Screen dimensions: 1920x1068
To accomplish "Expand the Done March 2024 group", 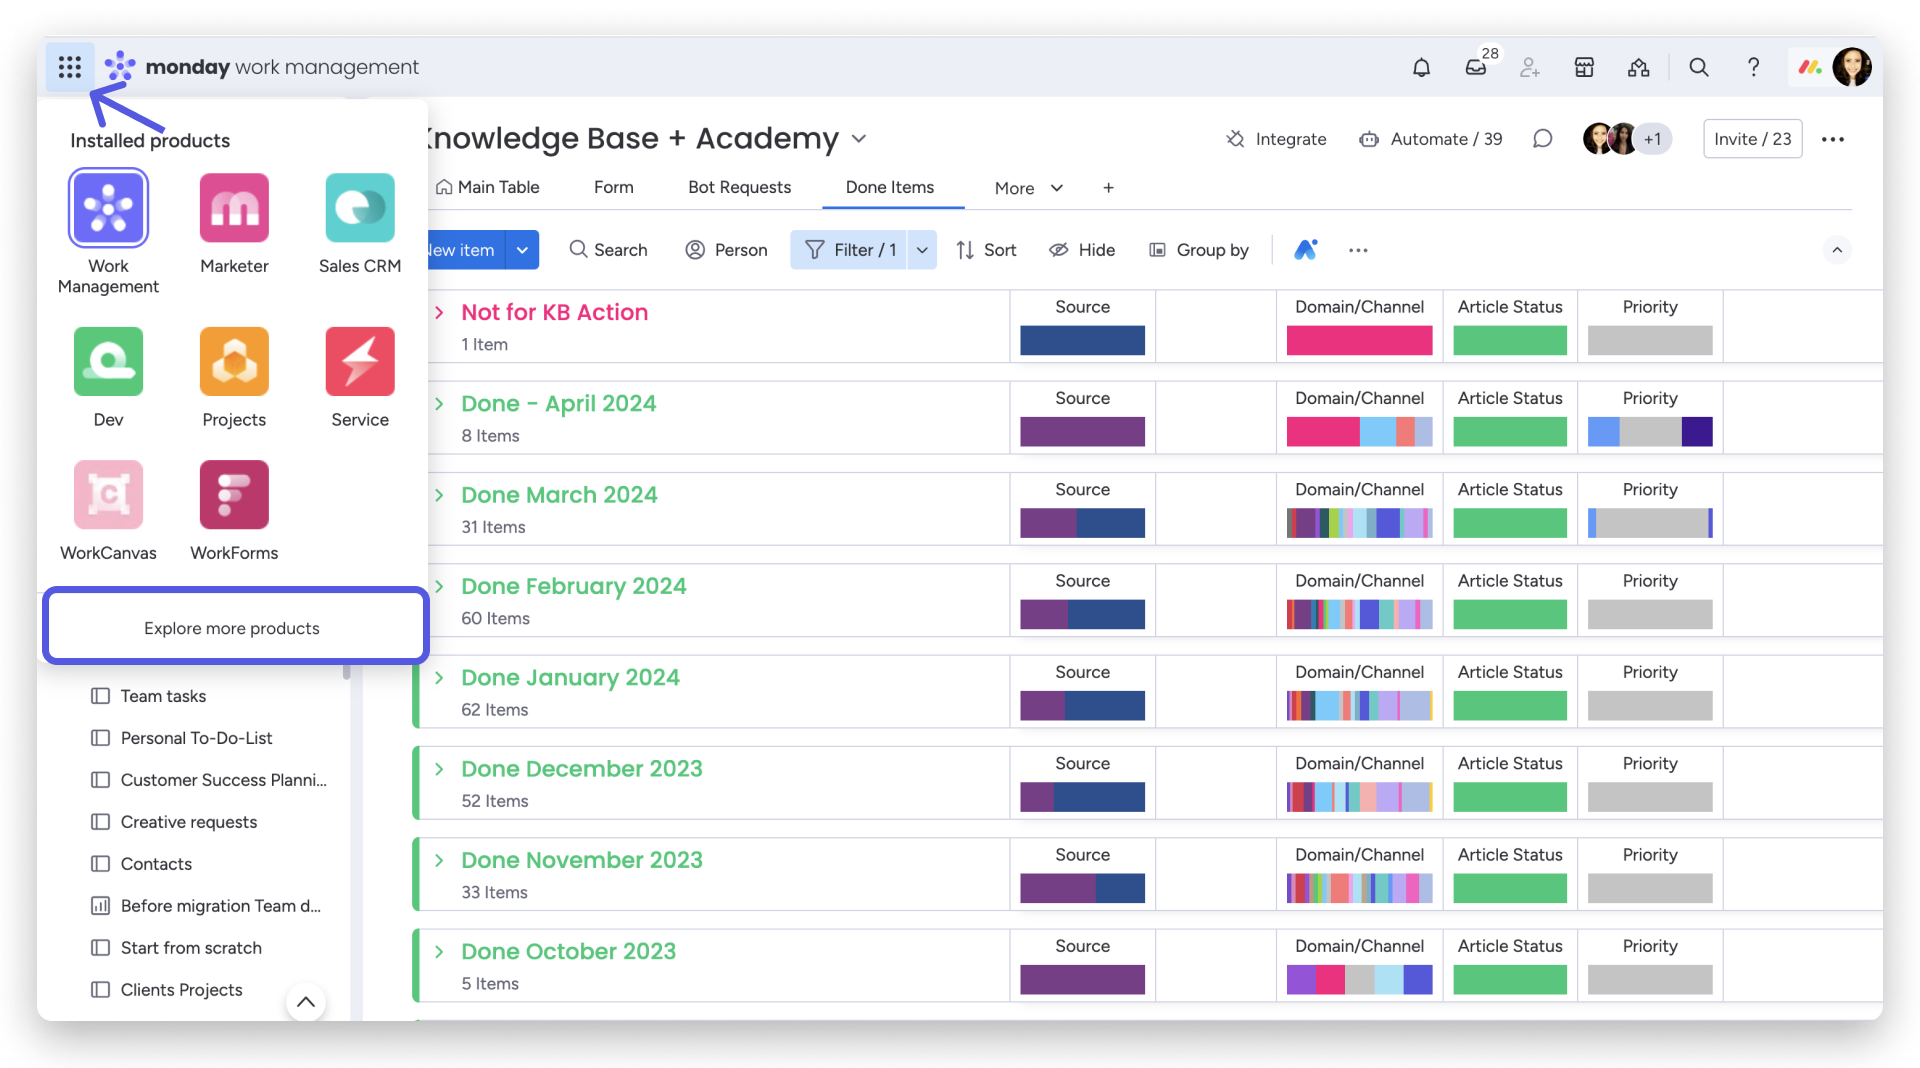I will [x=439, y=495].
